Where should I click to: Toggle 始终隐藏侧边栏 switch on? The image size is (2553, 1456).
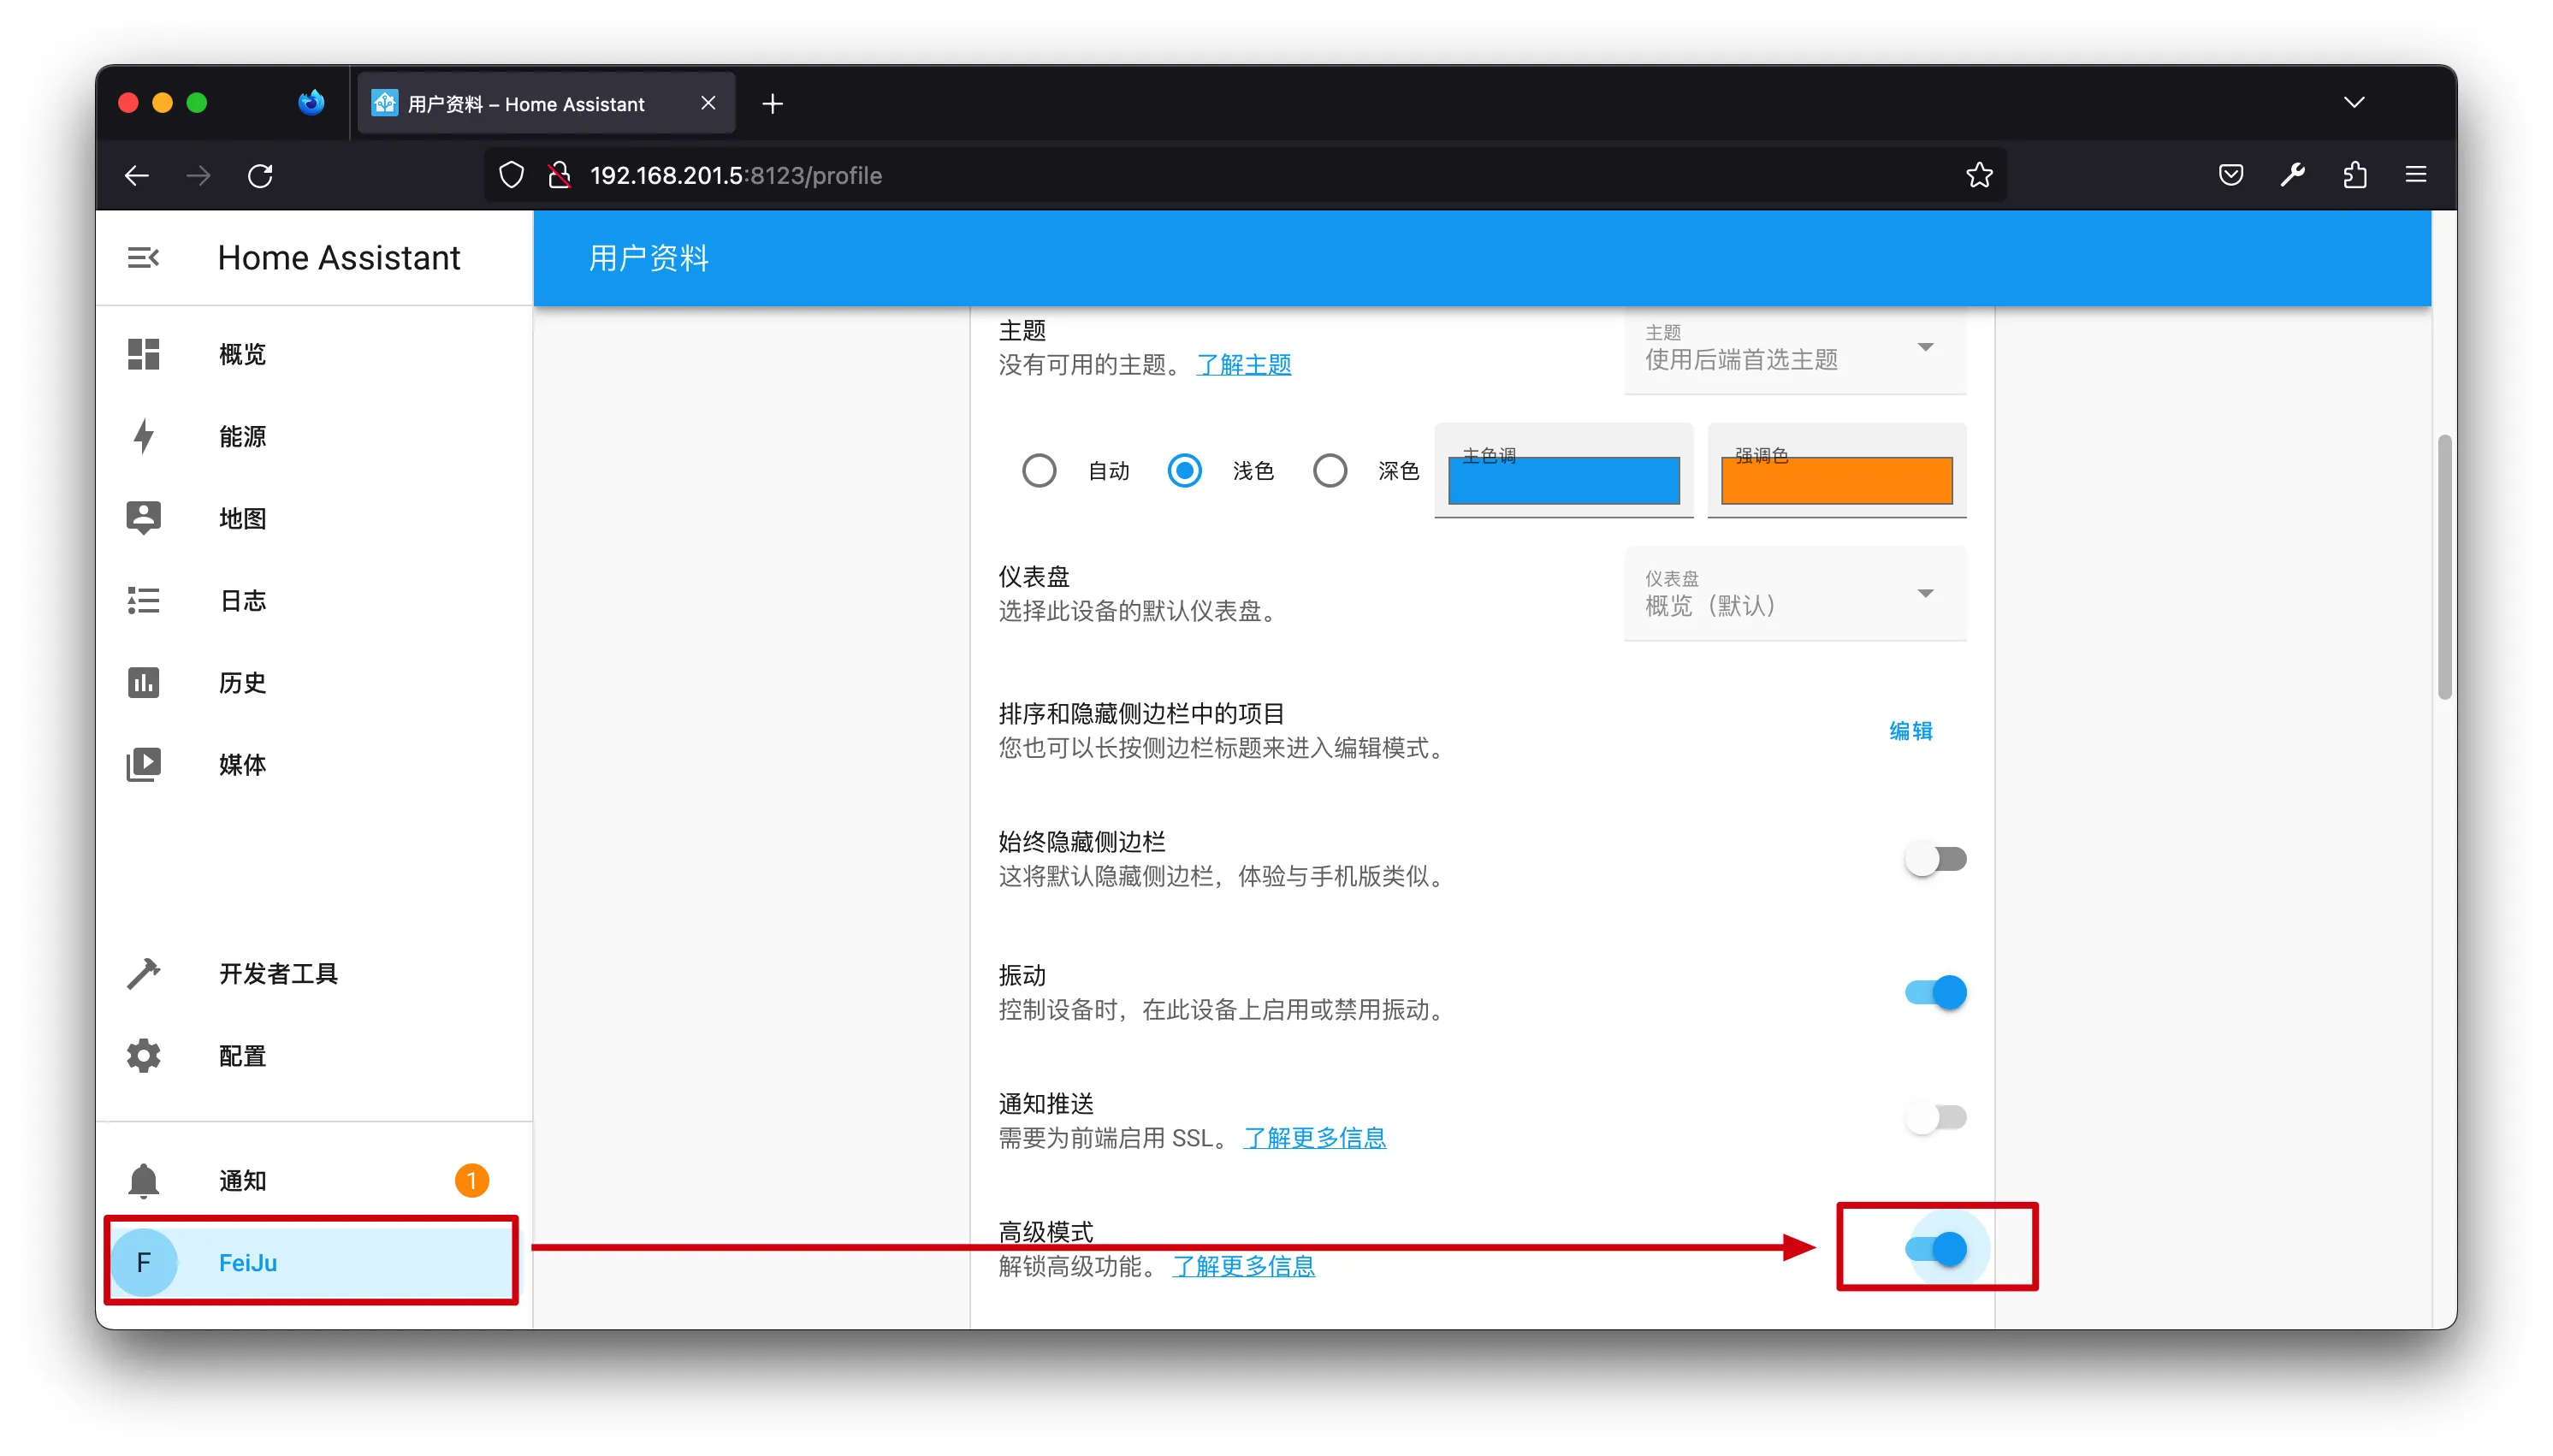[1935, 859]
